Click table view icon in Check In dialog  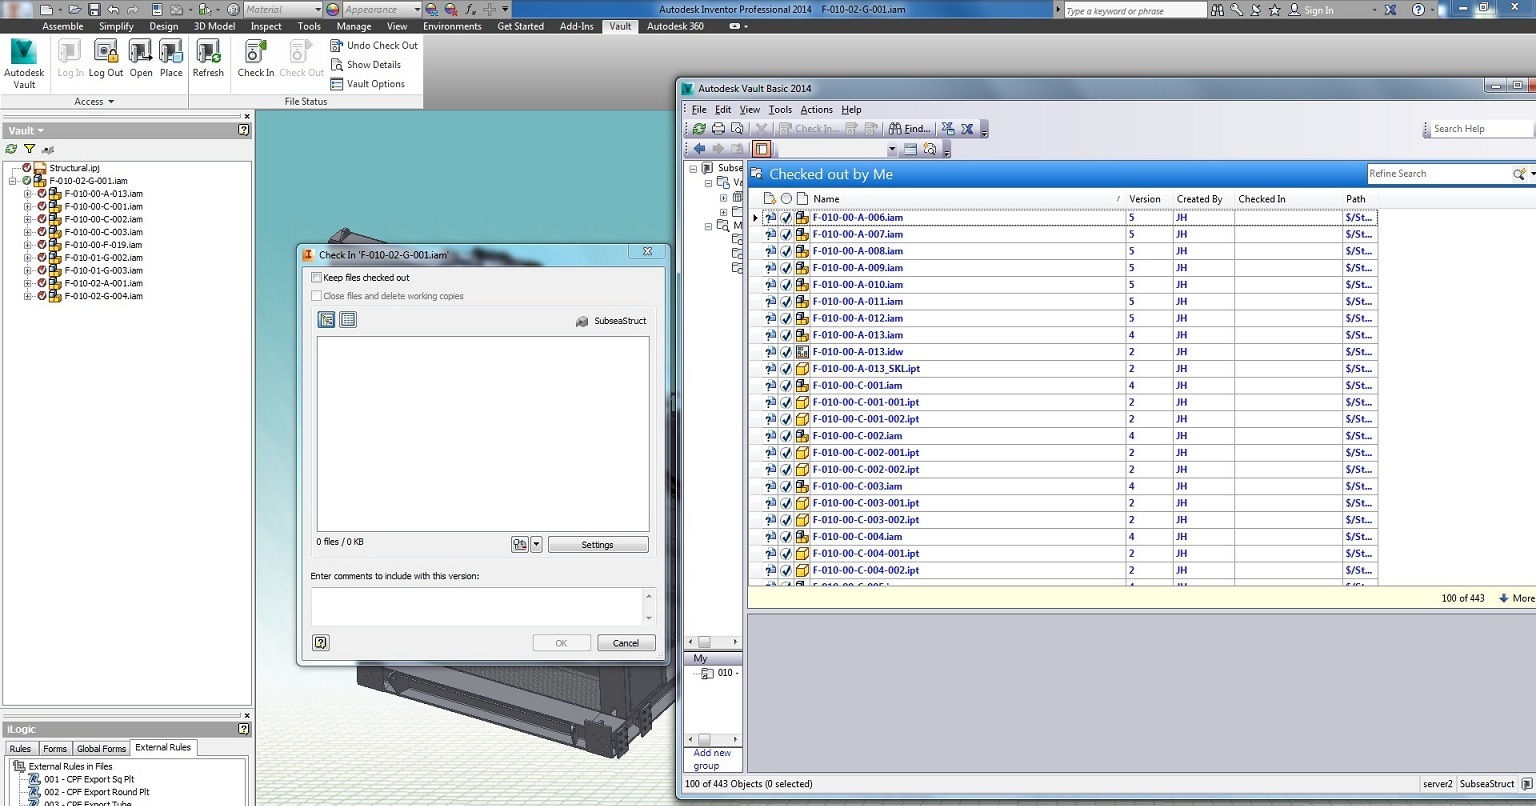pos(348,320)
